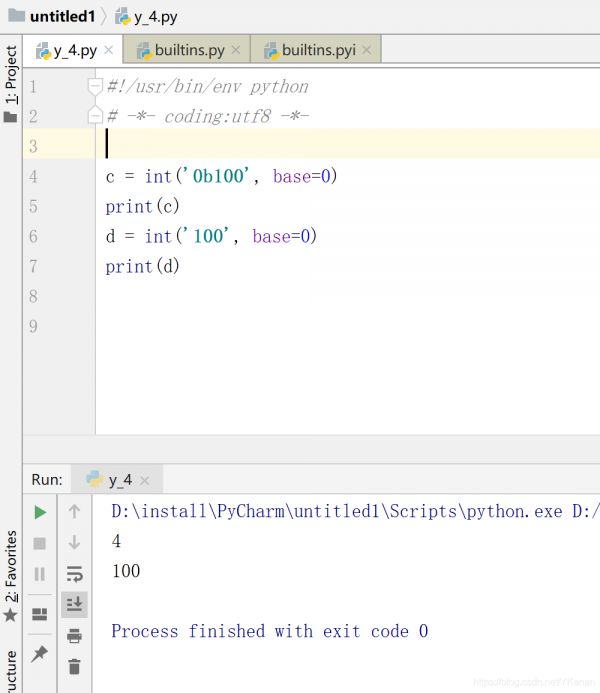Open the 2: Favorites side panel
The width and height of the screenshot is (600, 693).
(x=11, y=566)
